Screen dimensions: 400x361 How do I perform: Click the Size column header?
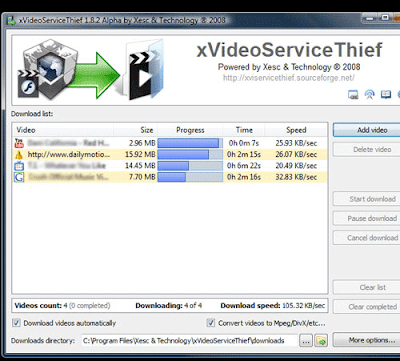pyautogui.click(x=135, y=130)
